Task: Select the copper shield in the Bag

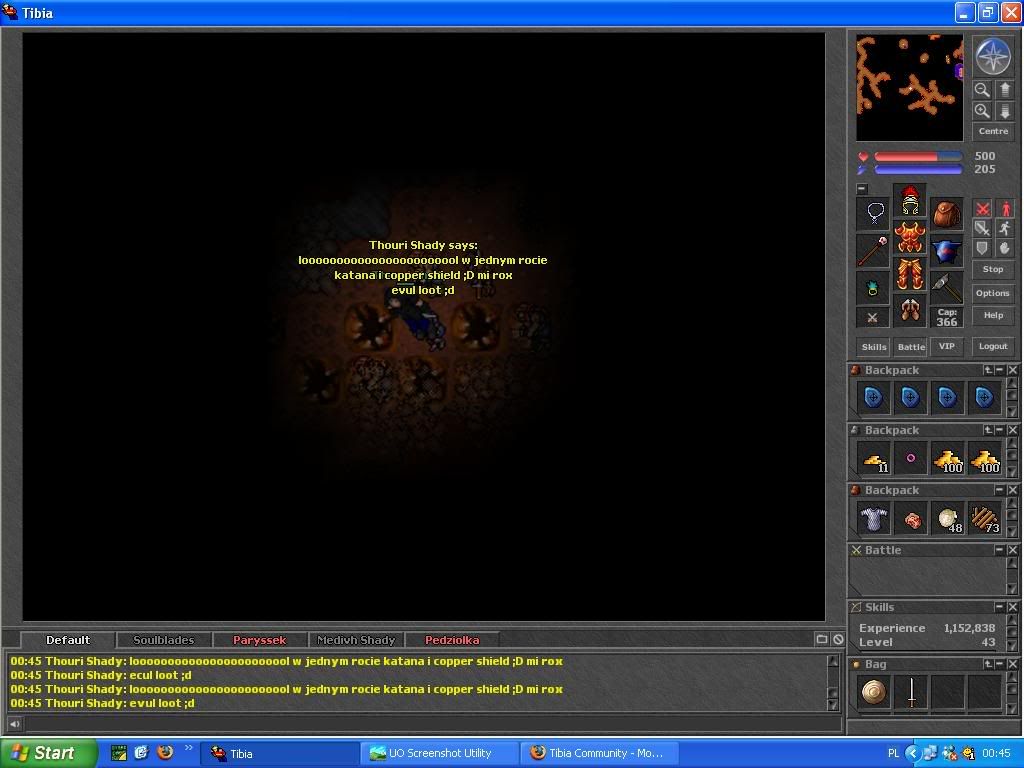Action: click(874, 692)
